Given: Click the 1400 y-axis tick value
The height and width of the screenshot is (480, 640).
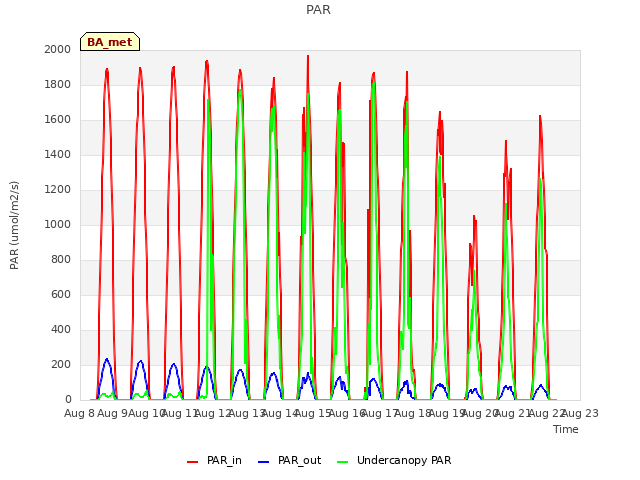Looking at the screenshot, I should [58, 154].
